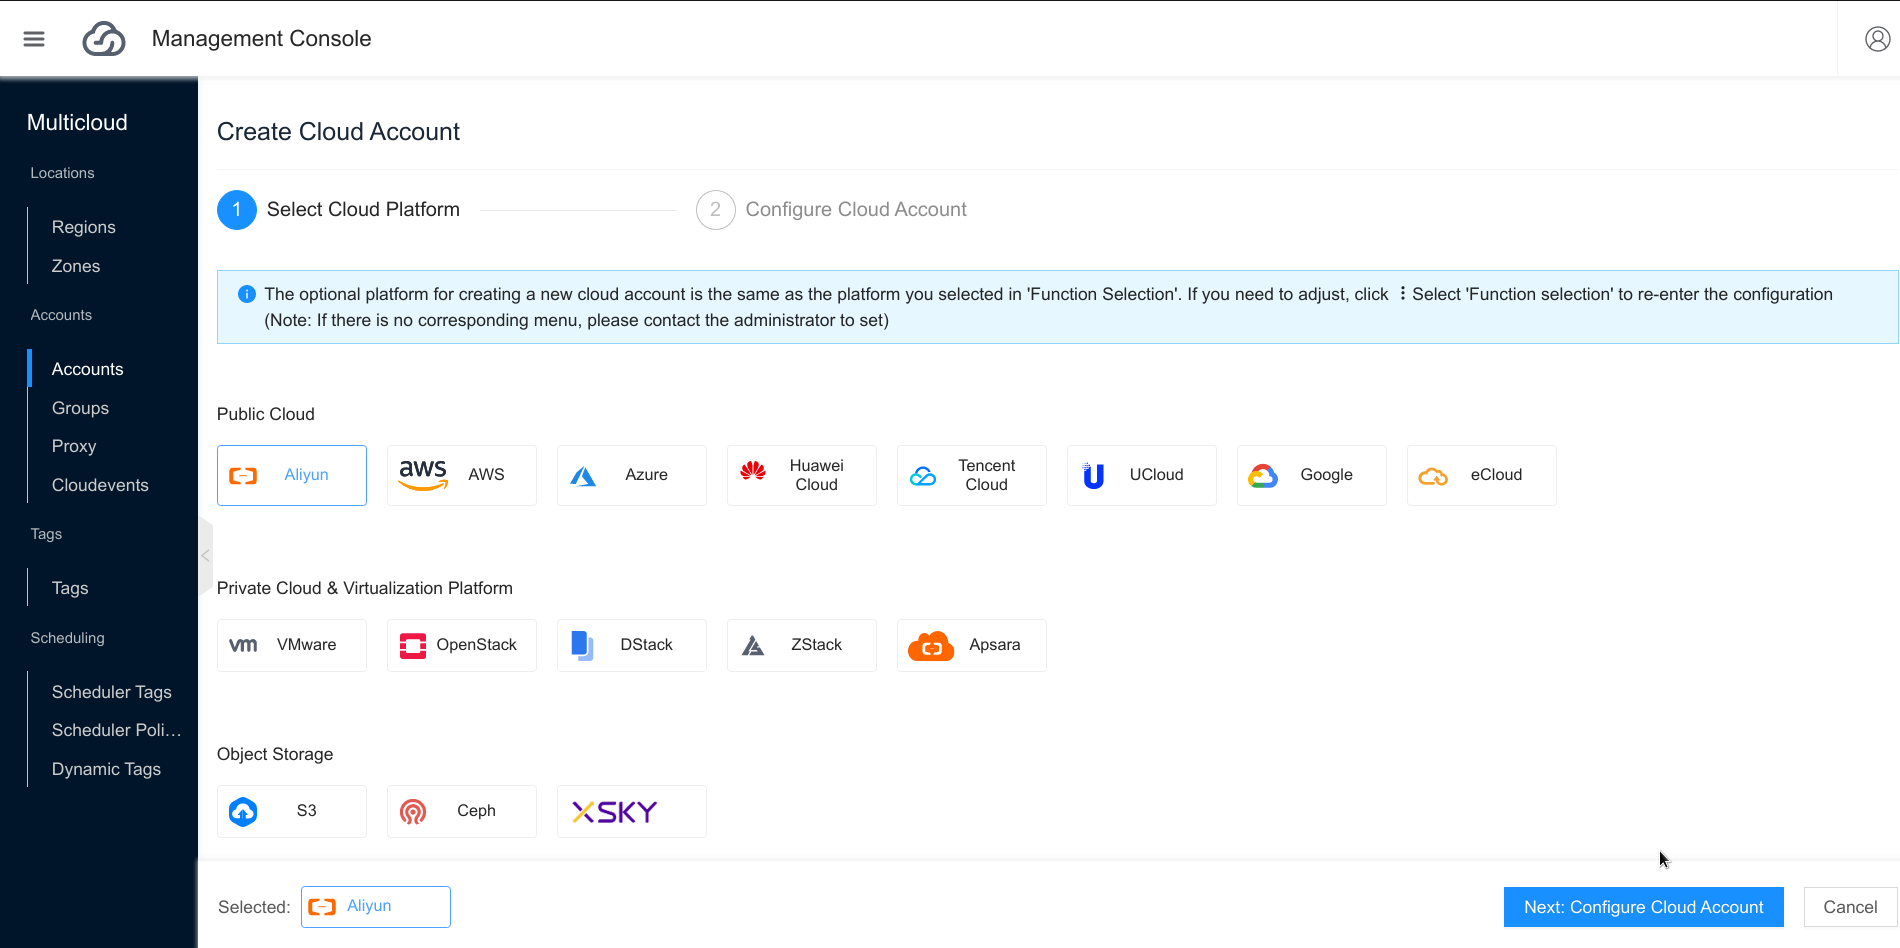Click the Locations sidebar group label
Viewport: 1900px width, 948px height.
tap(62, 173)
